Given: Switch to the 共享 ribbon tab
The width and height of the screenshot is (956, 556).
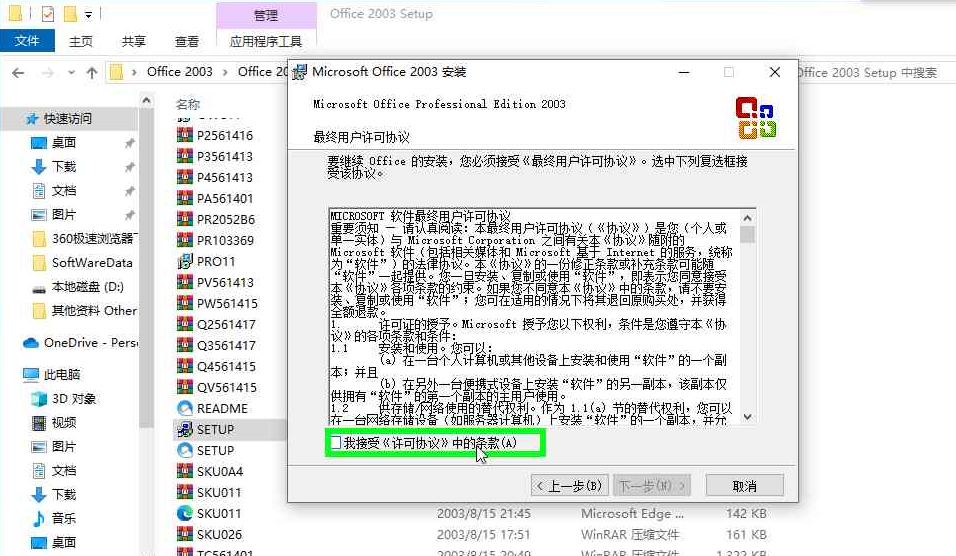Looking at the screenshot, I should pyautogui.click(x=134, y=41).
